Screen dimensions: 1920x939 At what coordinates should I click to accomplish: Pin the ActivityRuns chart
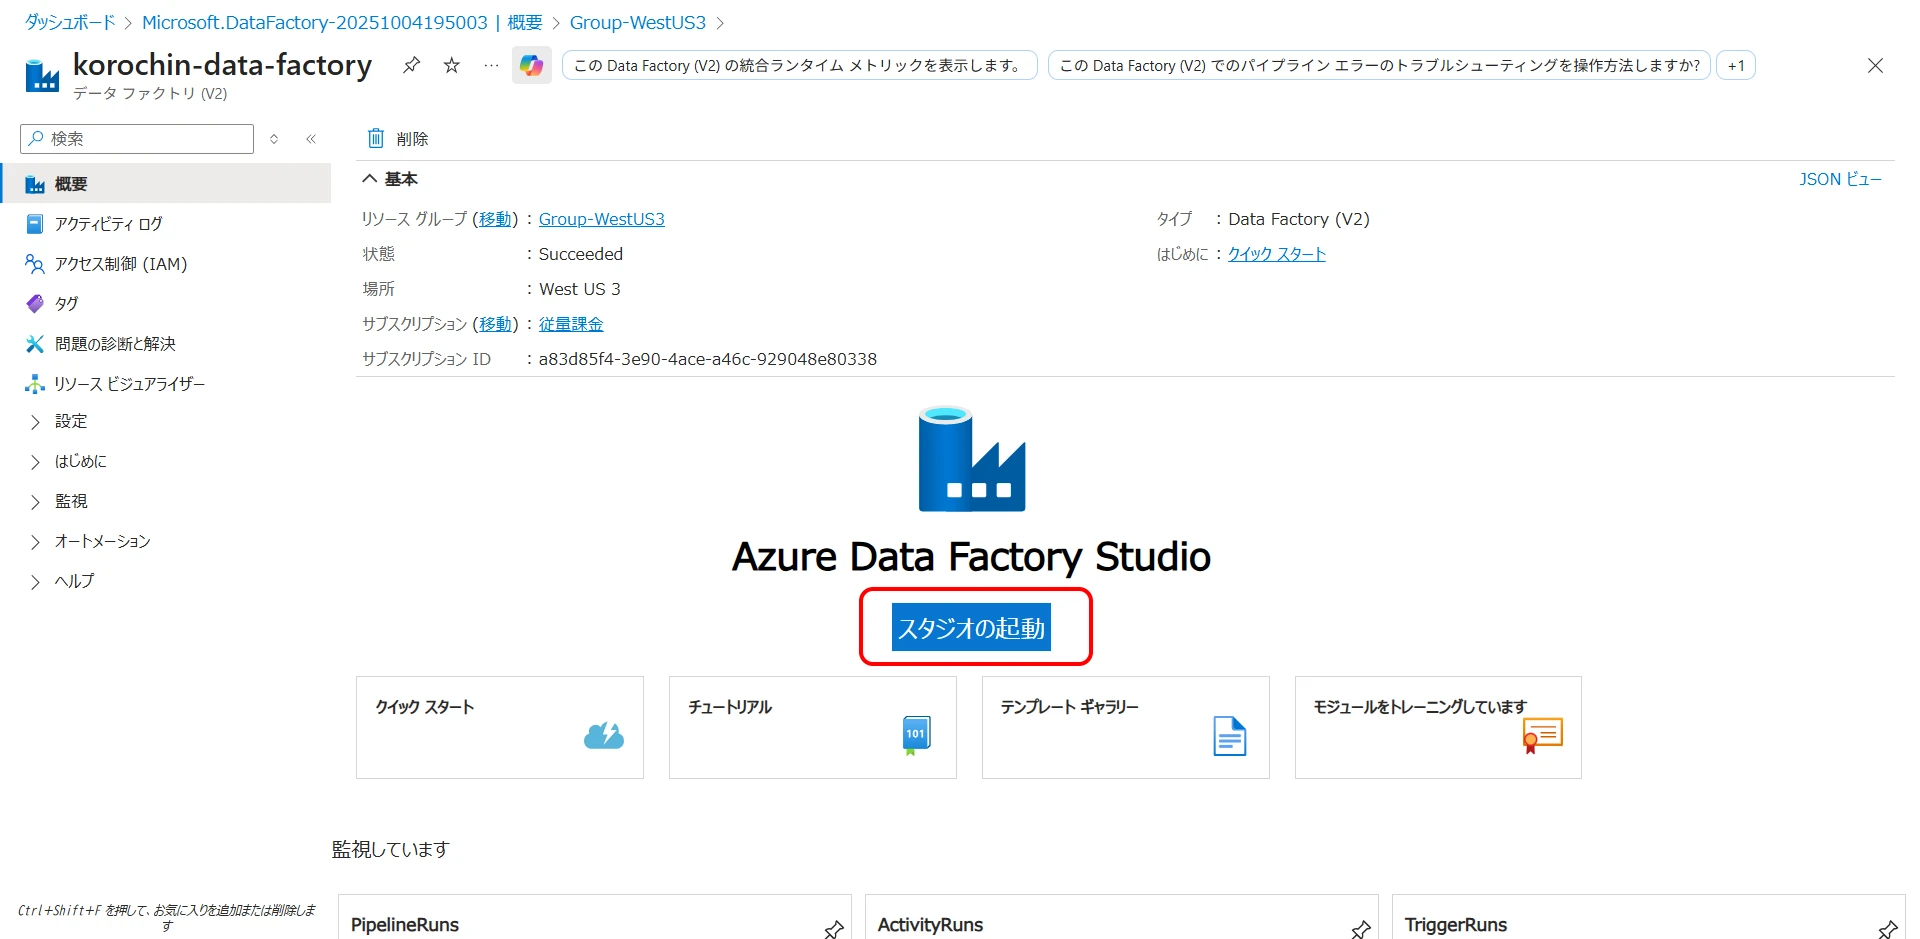1360,929
